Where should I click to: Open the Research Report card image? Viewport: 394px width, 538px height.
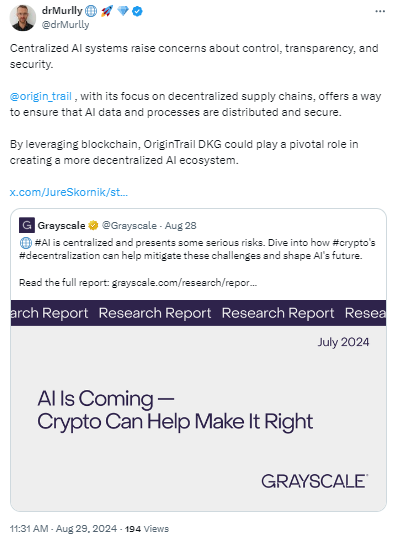(198, 406)
